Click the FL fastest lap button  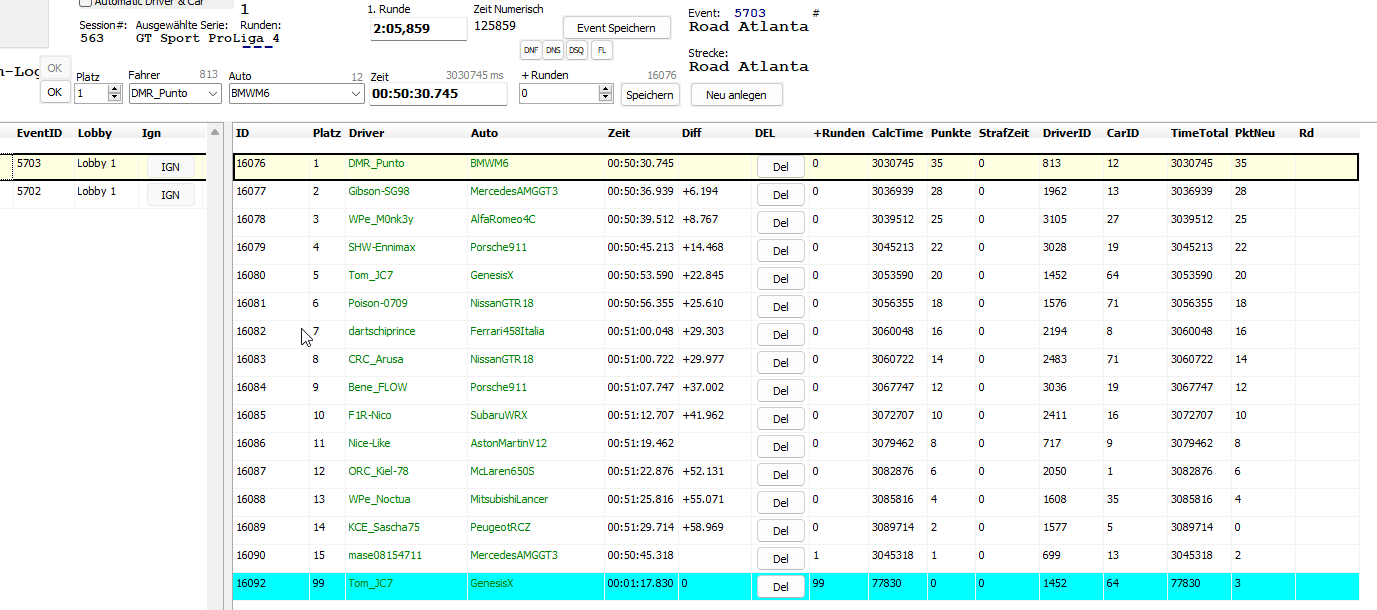tap(601, 50)
